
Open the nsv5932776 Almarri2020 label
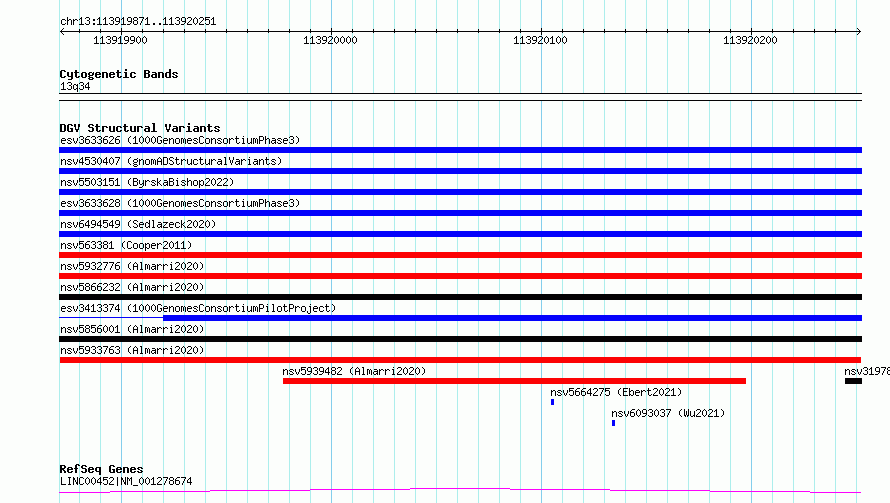pos(132,266)
